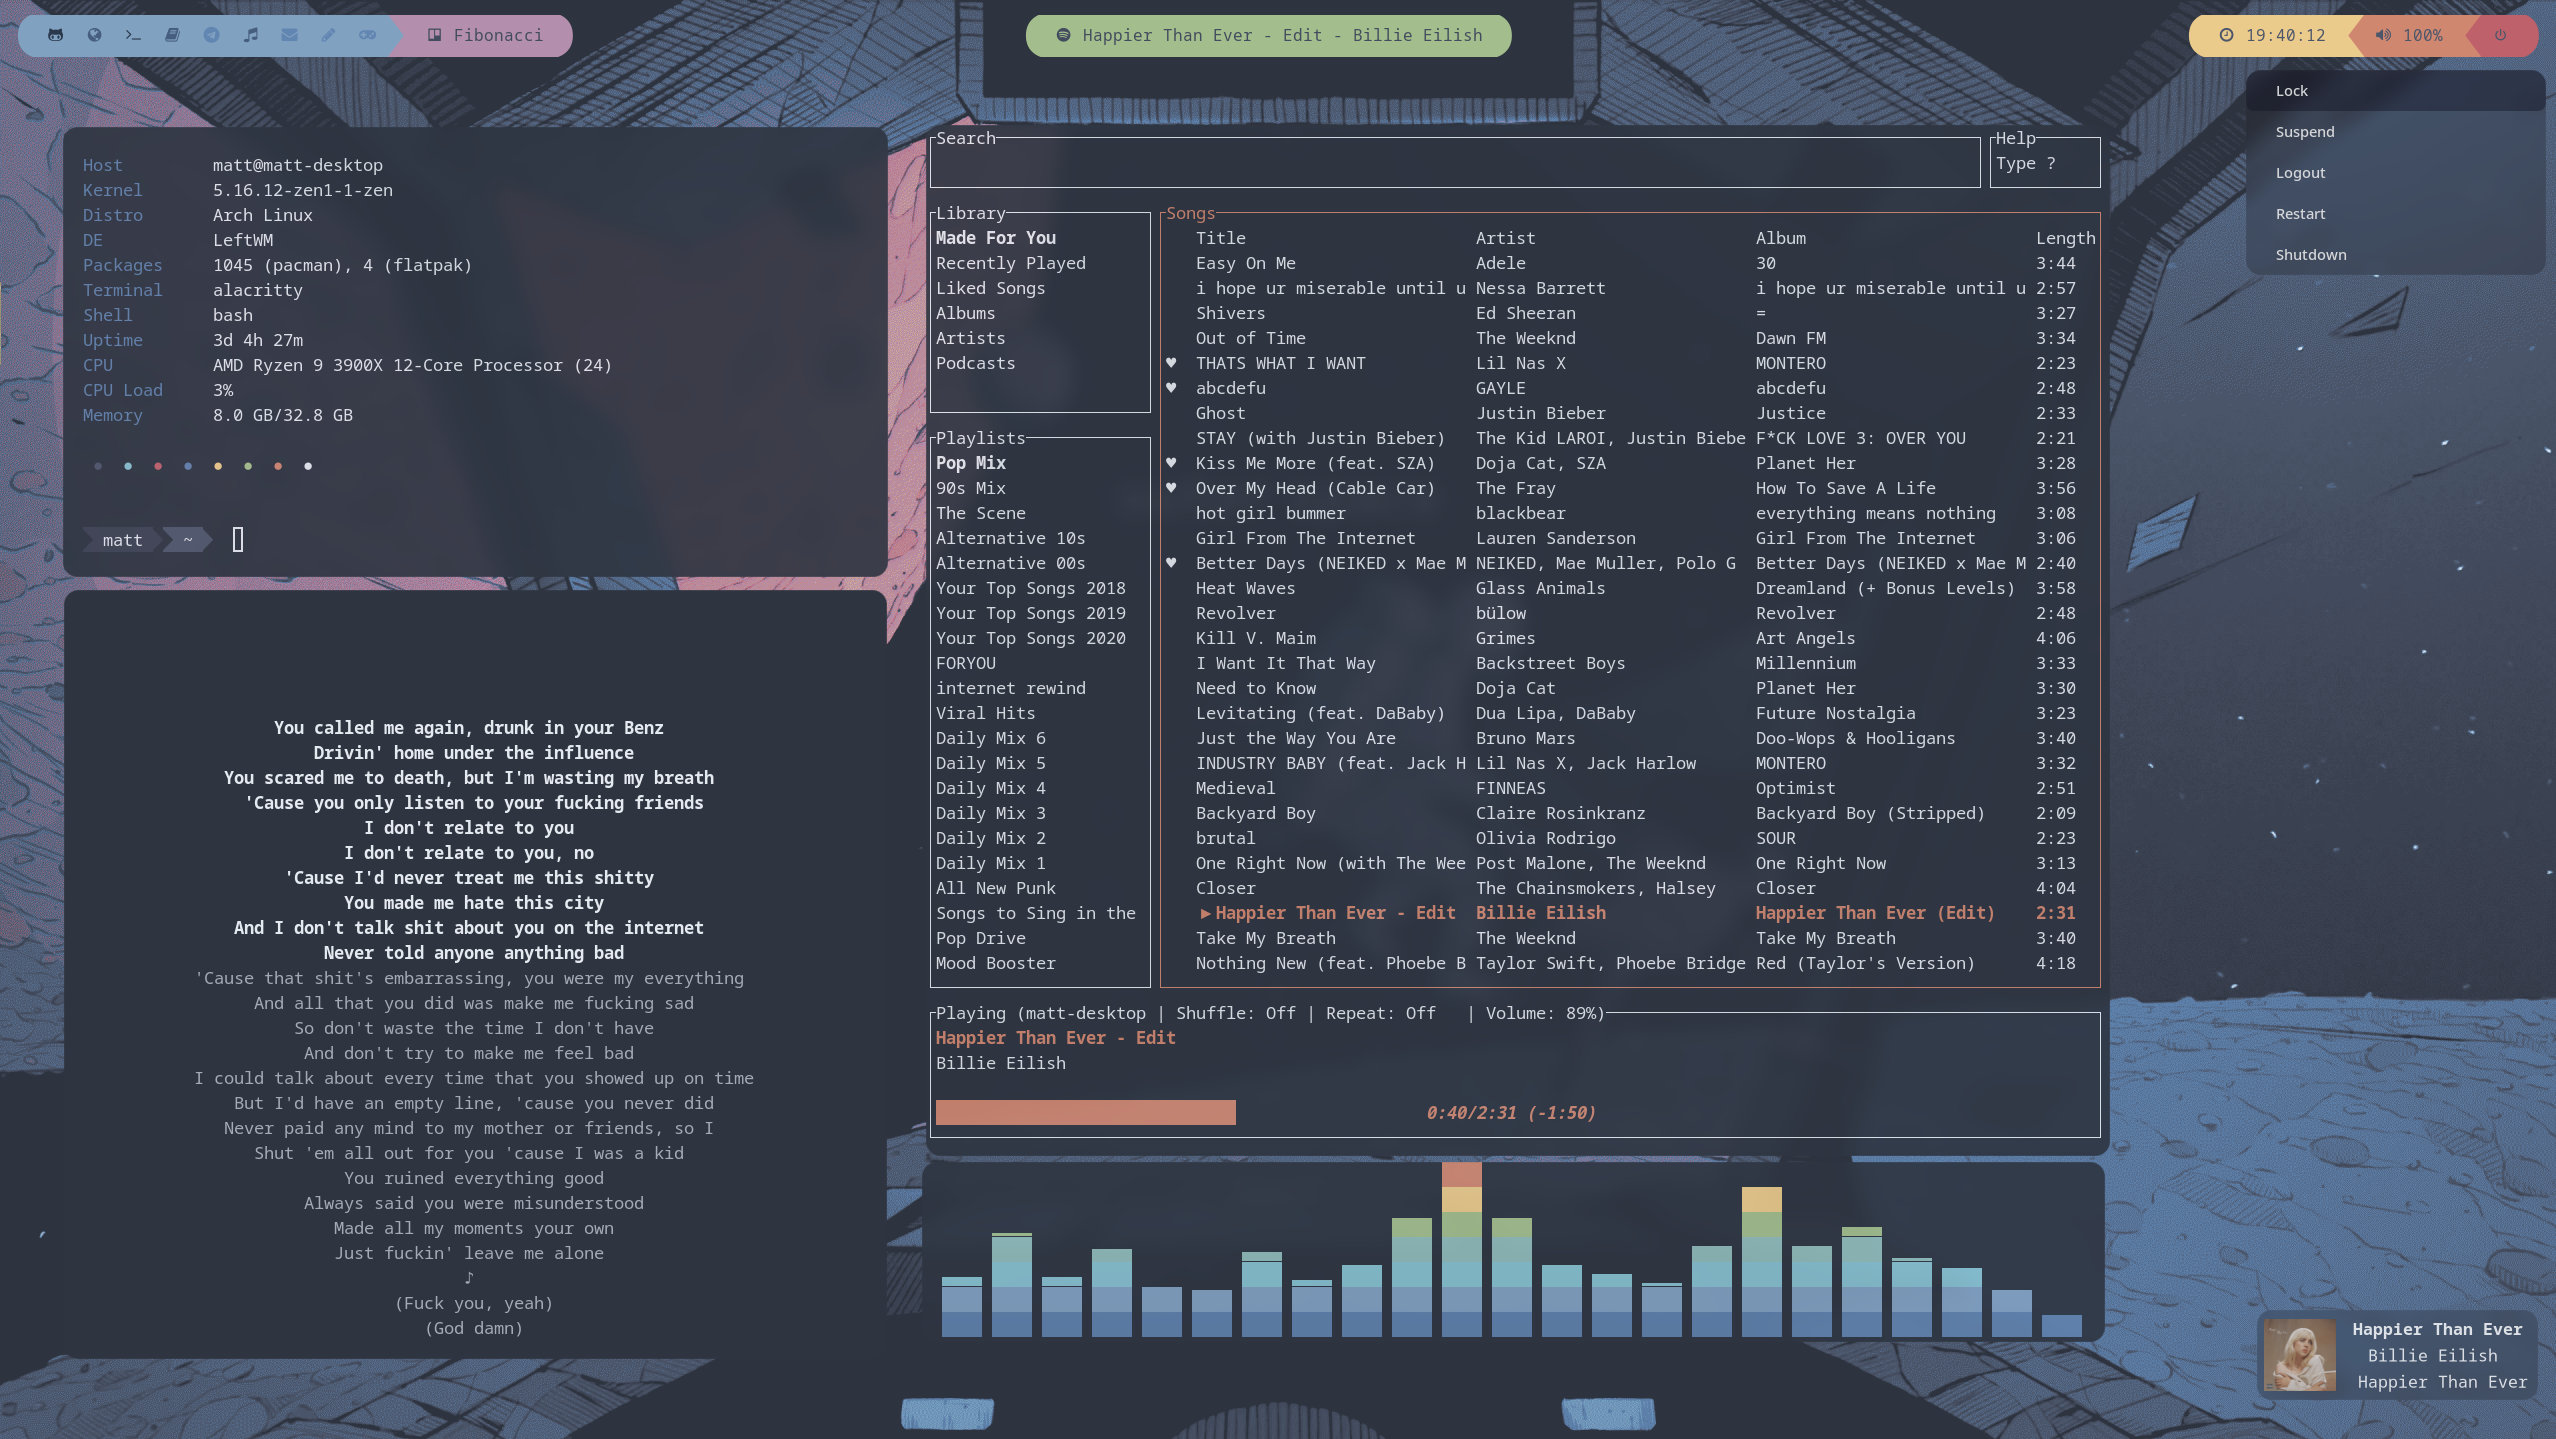Click the clock icon in top bar
The height and width of the screenshot is (1439, 2556).
tap(2228, 33)
